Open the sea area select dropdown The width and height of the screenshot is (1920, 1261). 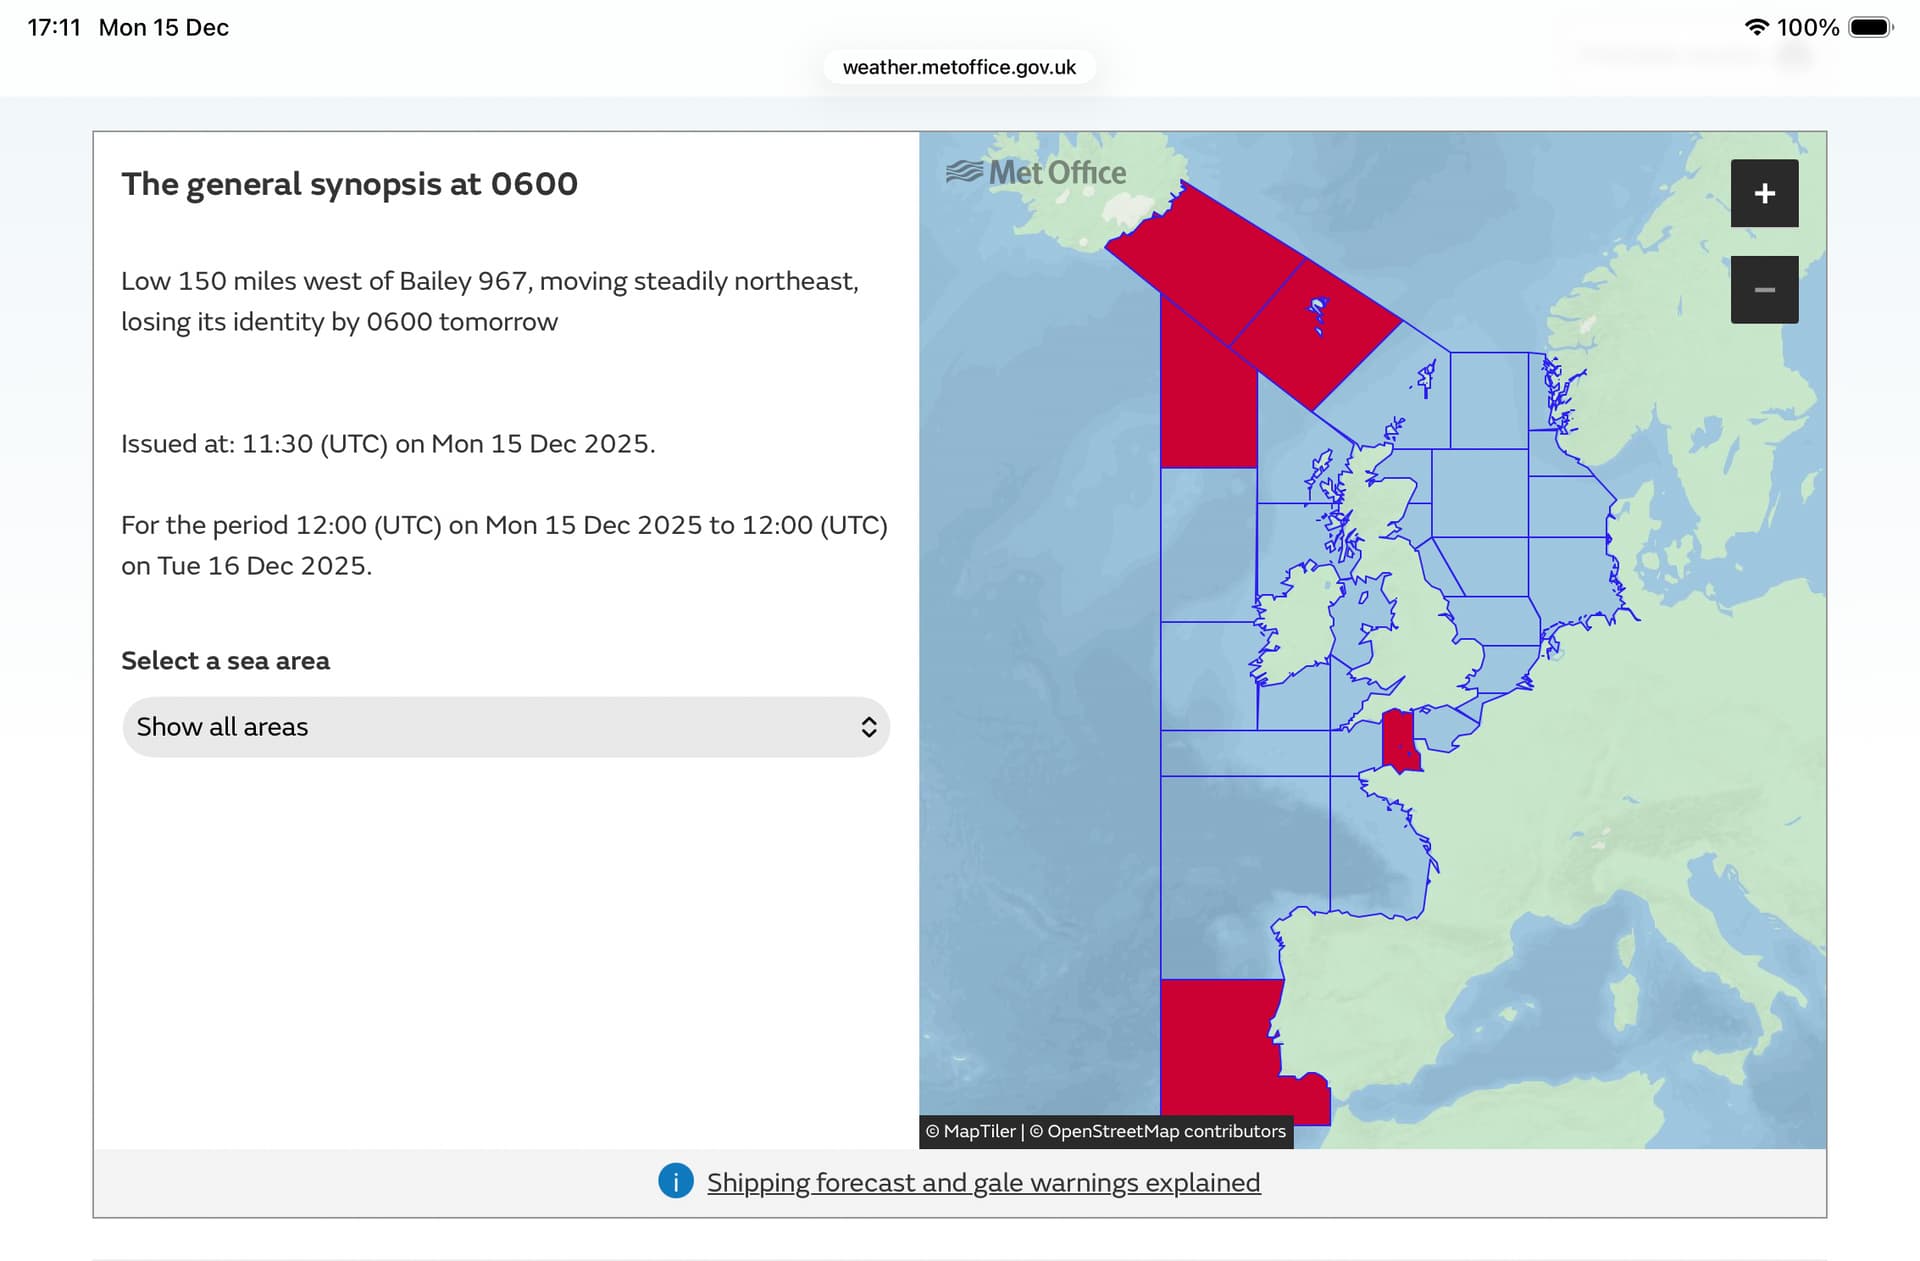coord(505,727)
